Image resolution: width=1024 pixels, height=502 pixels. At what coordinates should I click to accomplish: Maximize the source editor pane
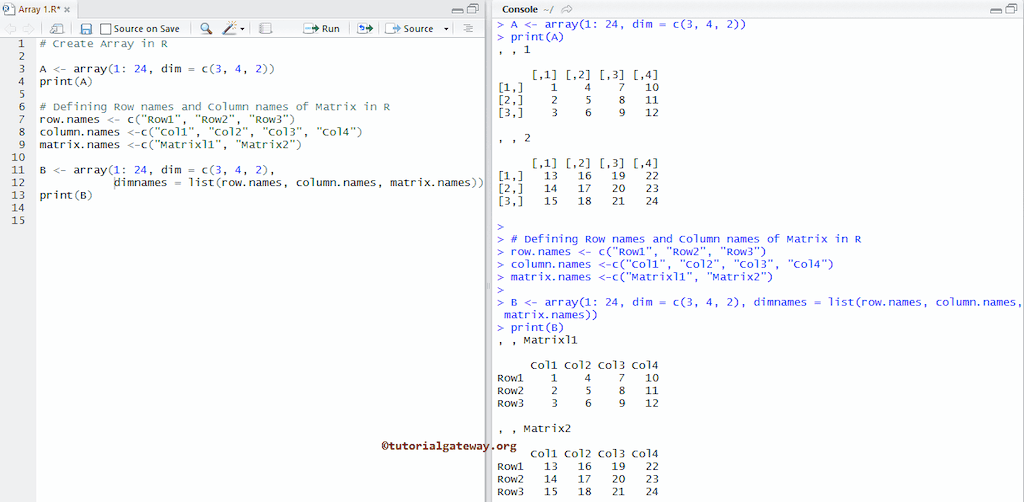click(473, 9)
